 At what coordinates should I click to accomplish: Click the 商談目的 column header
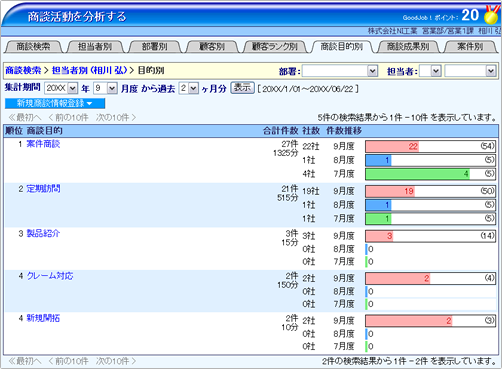pos(45,131)
